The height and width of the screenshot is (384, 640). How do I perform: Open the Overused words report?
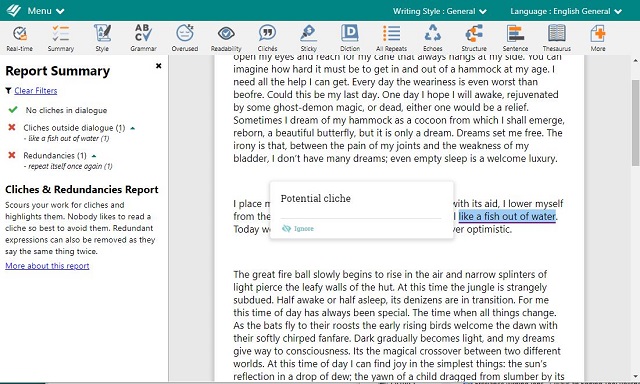[184, 38]
